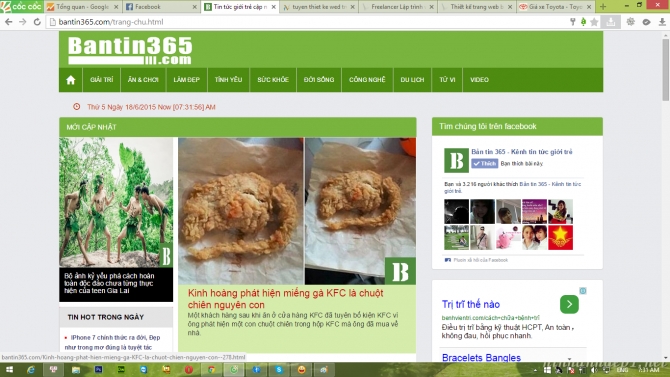Open Bracelets Bangles ad link
The image size is (670, 377).
pos(481,358)
